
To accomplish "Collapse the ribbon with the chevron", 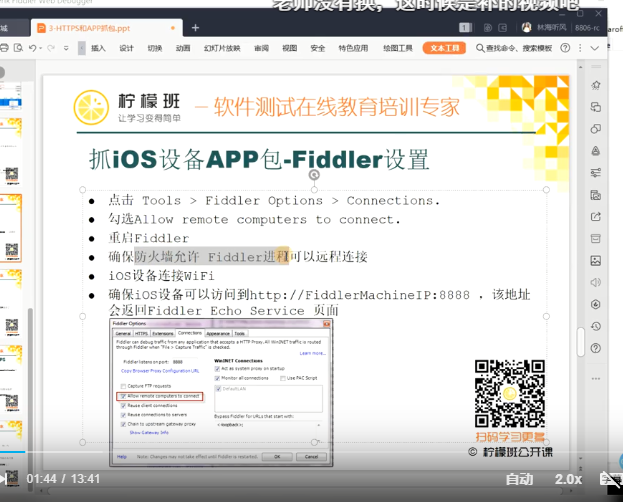I will click(595, 48).
